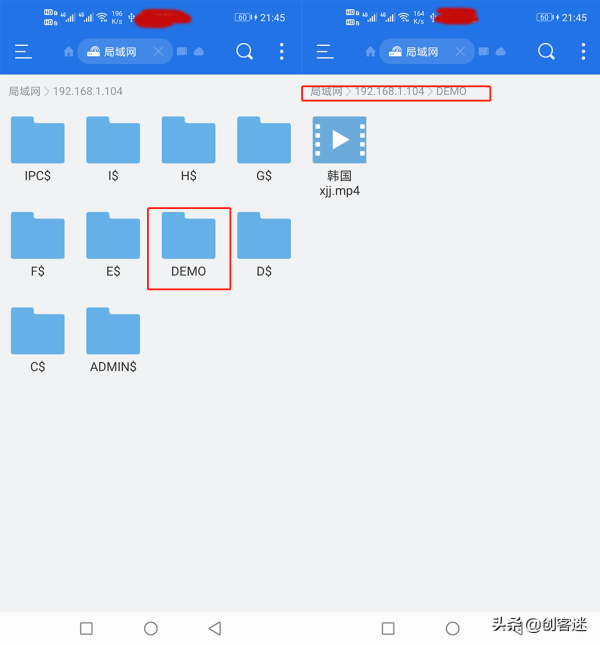Close the 局域网 tab in left screen
The height and width of the screenshot is (645, 600).
tap(158, 52)
